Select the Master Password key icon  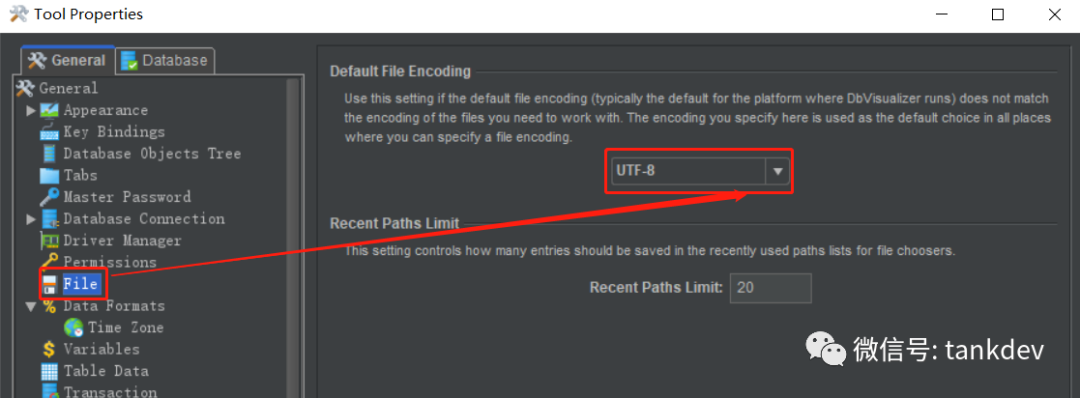tap(50, 197)
